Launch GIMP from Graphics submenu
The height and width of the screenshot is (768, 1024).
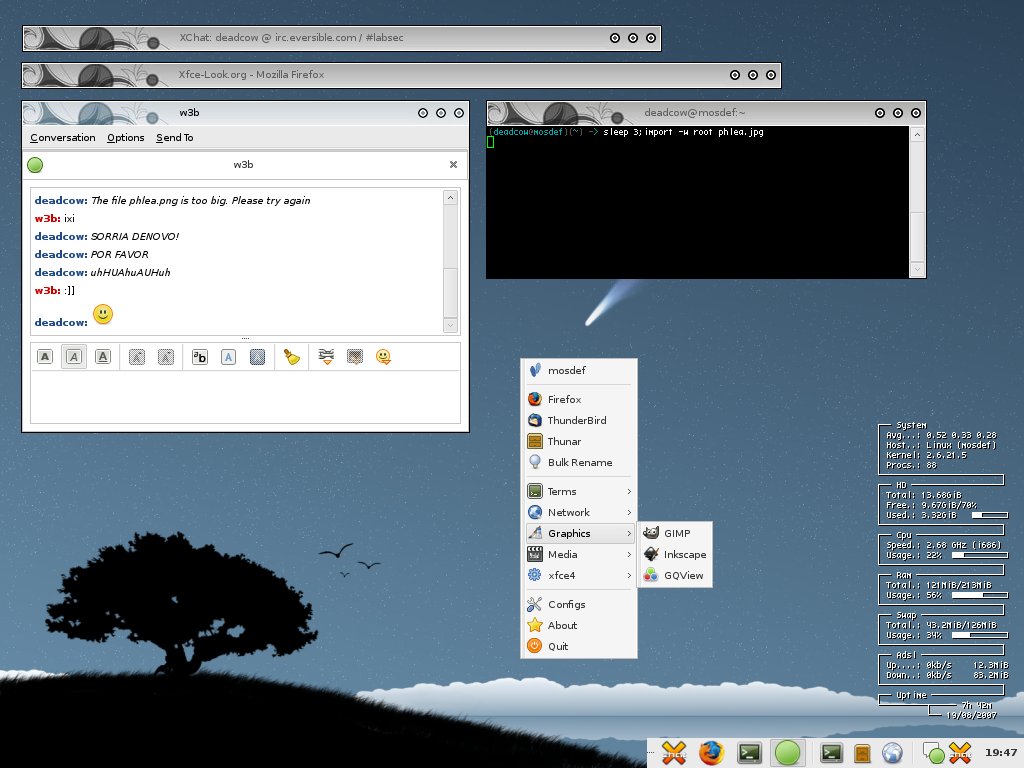pyautogui.click(x=675, y=533)
